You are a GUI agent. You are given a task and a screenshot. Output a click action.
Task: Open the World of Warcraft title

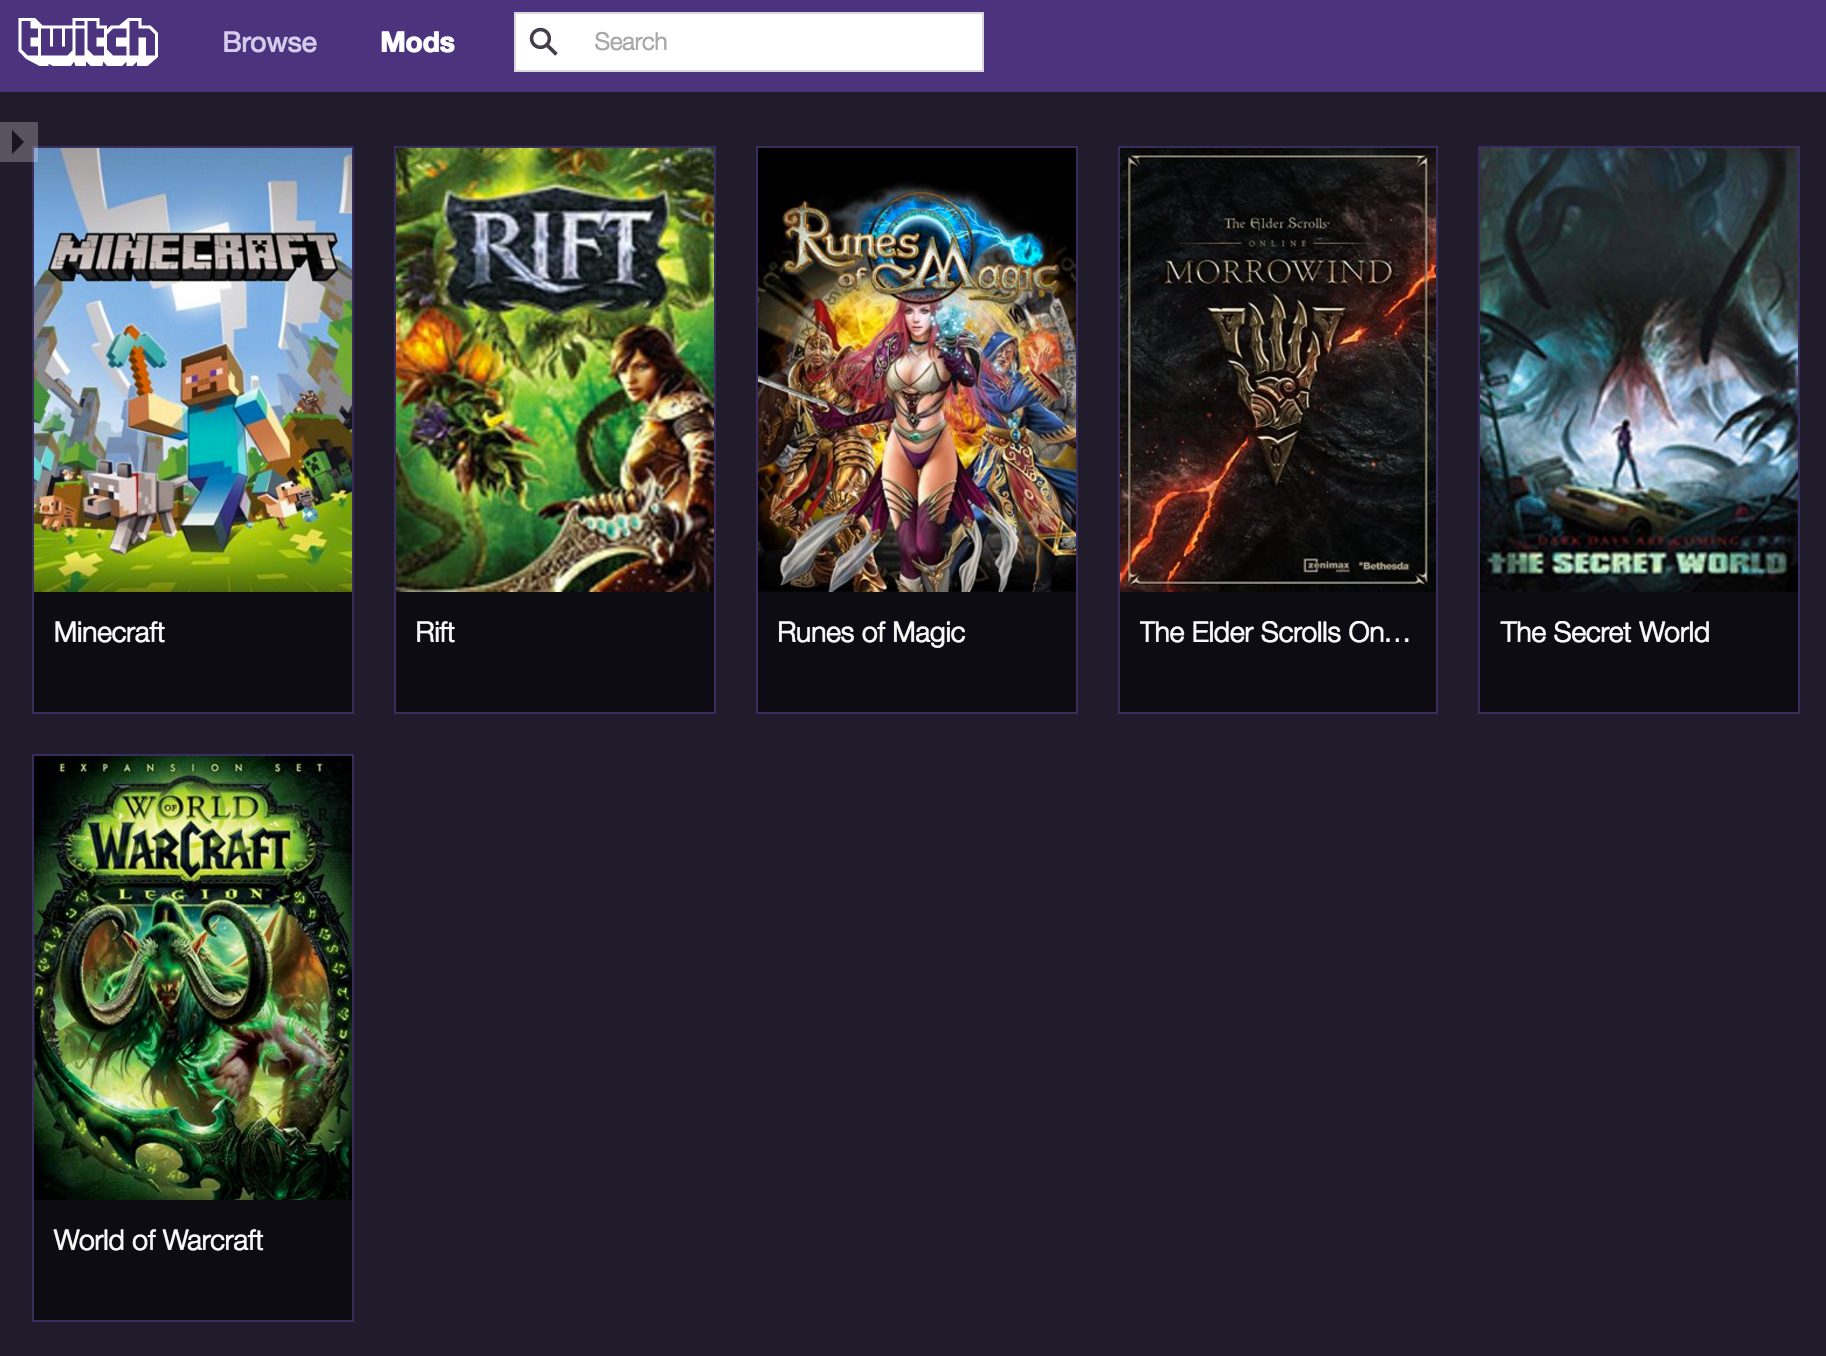158,1240
